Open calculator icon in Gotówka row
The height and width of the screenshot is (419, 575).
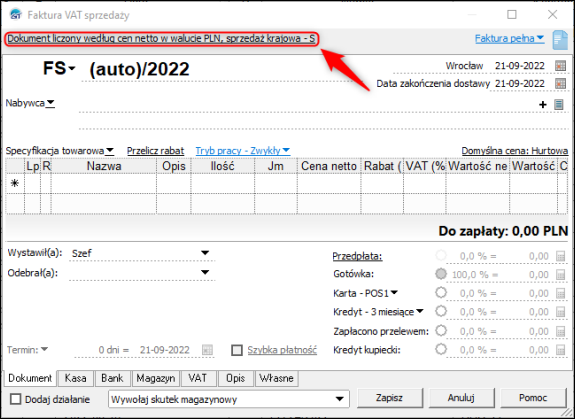[x=560, y=275]
